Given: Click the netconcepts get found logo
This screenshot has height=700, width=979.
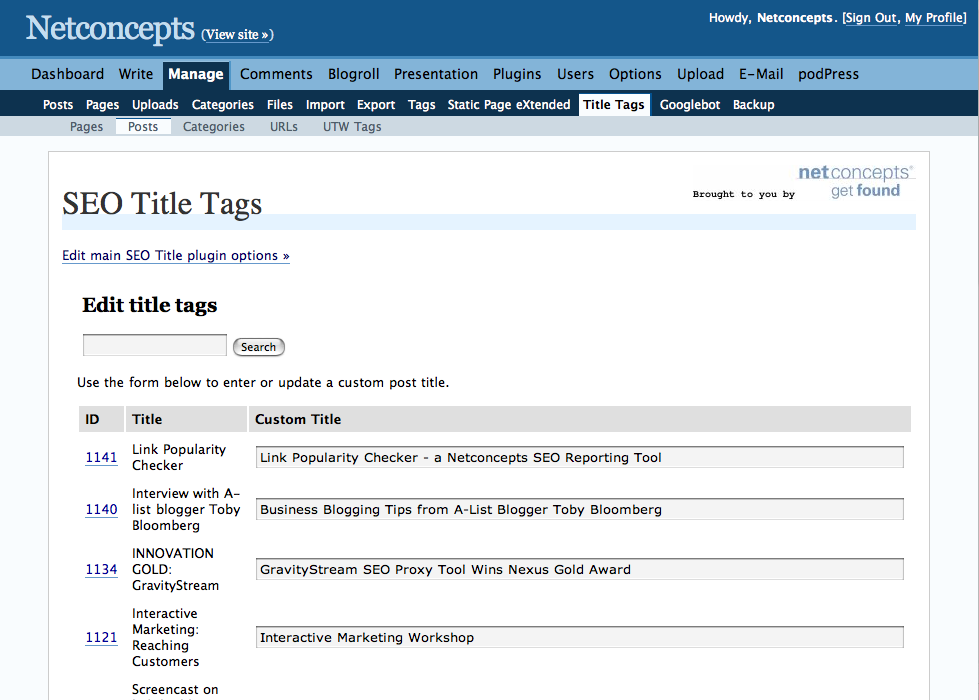Looking at the screenshot, I should tap(856, 181).
